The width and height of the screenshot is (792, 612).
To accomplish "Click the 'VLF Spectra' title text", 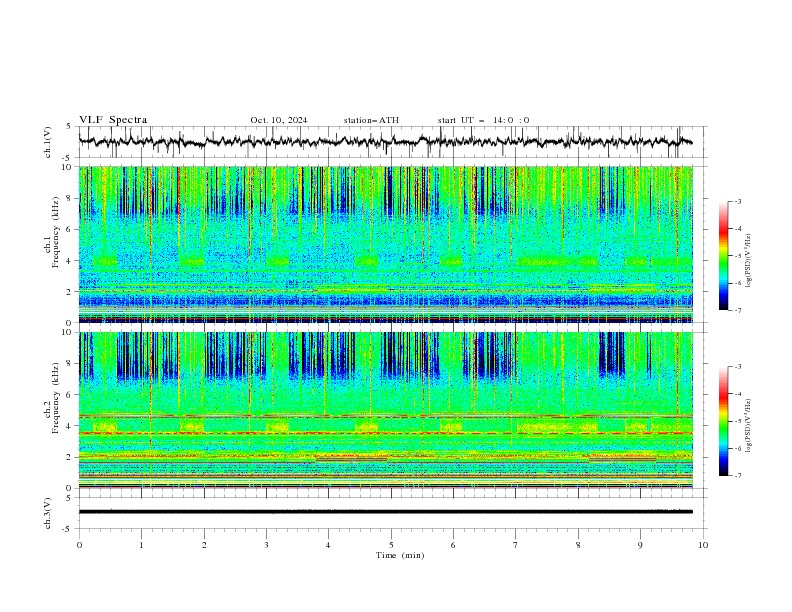I will click(x=113, y=120).
